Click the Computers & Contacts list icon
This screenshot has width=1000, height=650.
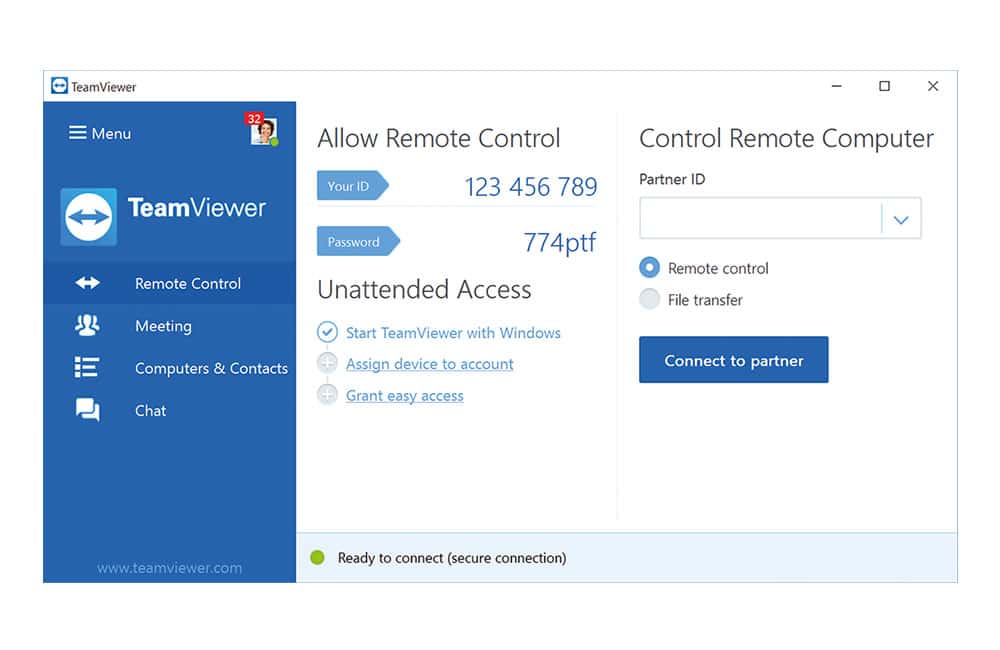[88, 367]
